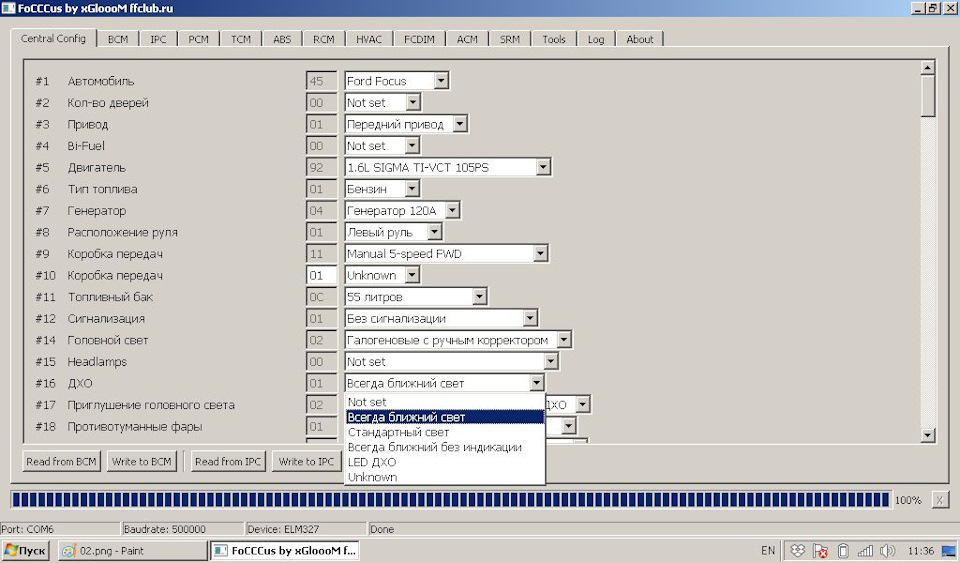Click the FoCCCus taskbar button
Viewport: 960px width, 563px height.
(x=285, y=551)
